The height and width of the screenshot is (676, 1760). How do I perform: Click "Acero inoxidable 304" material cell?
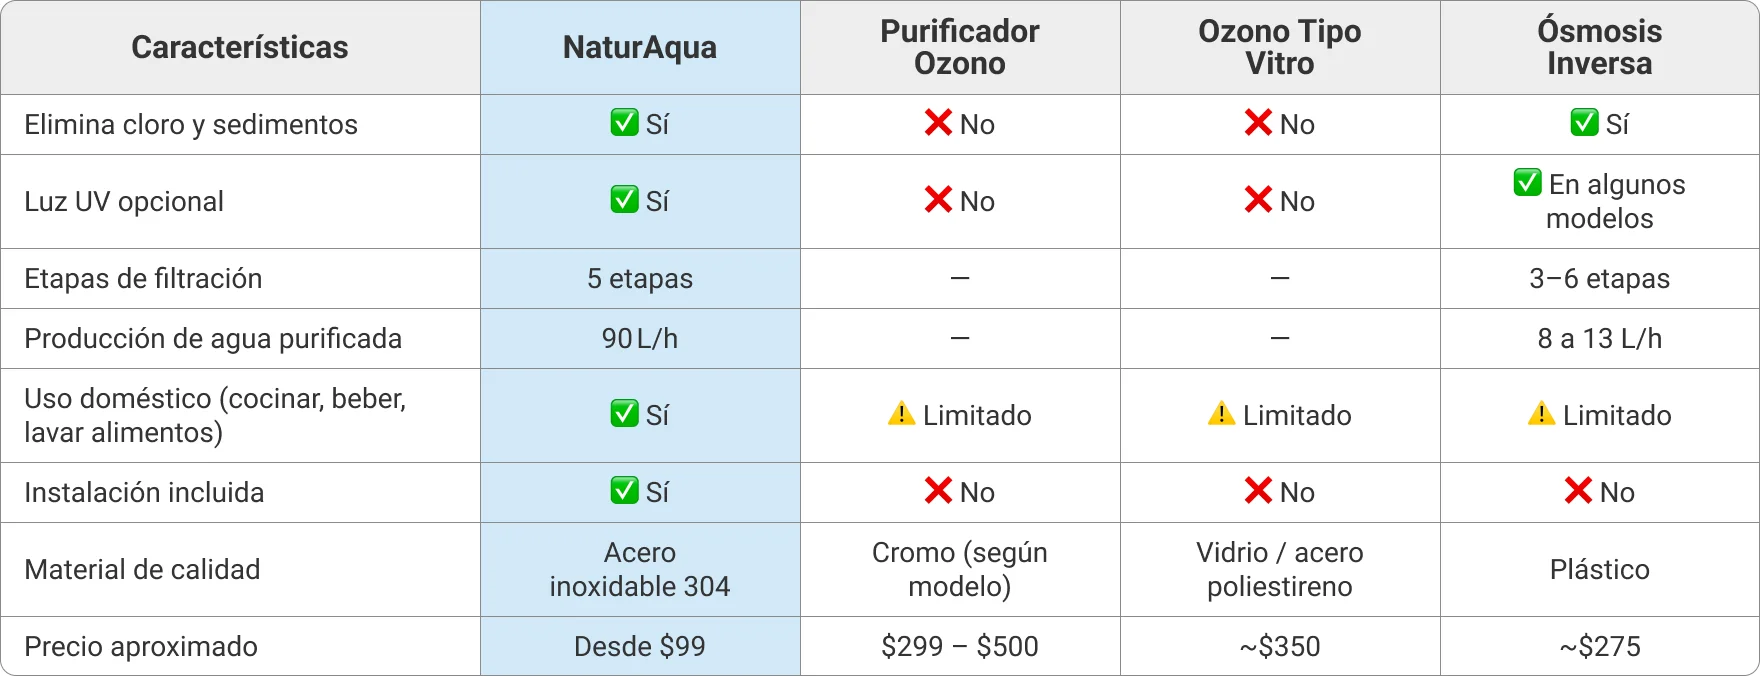click(x=640, y=569)
